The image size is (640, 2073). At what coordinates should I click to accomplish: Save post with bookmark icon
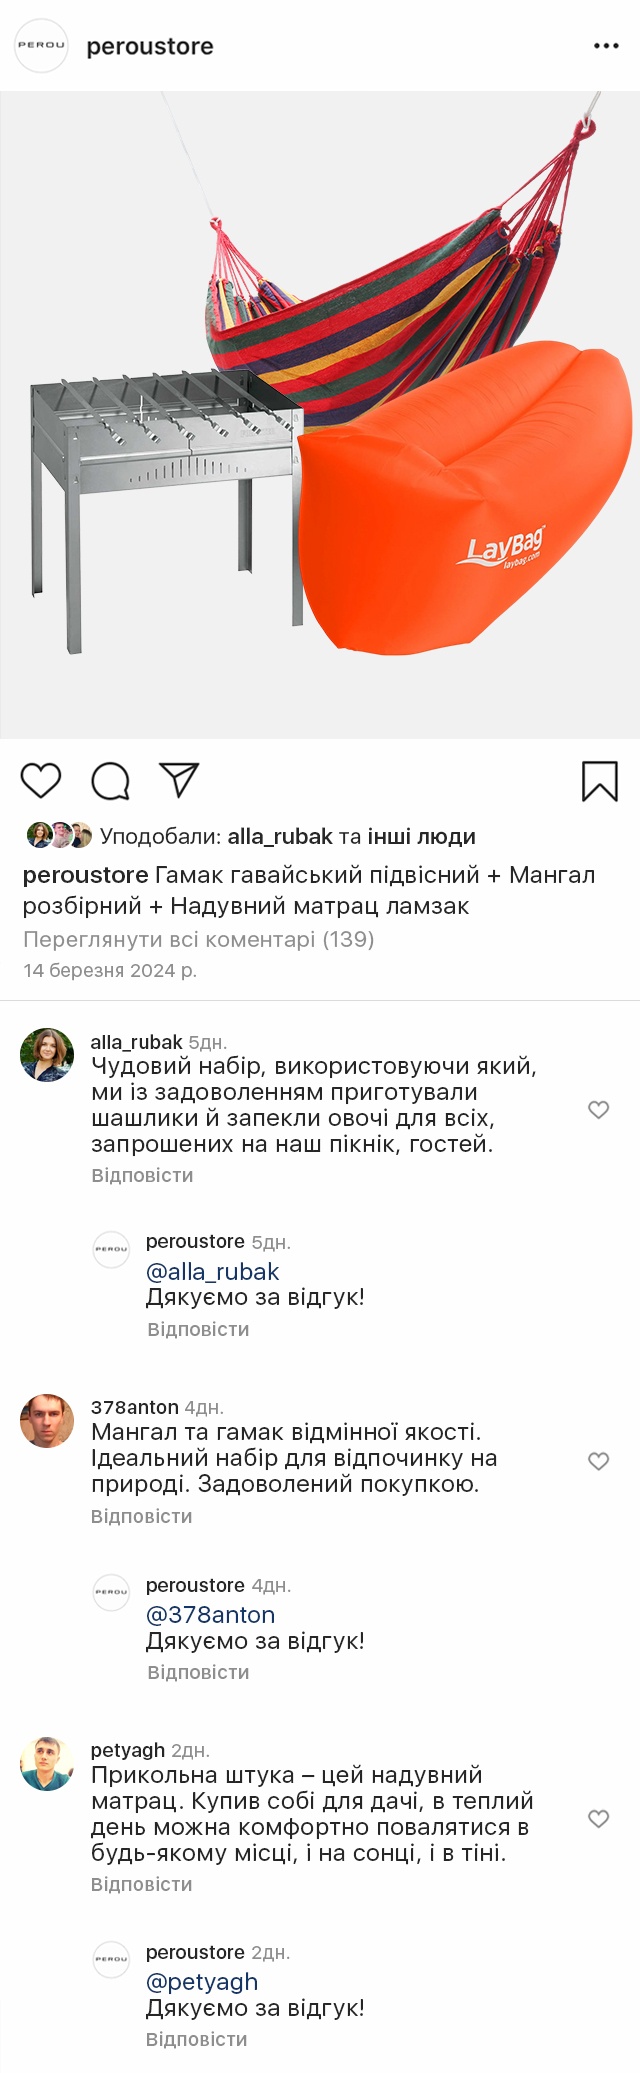(599, 781)
